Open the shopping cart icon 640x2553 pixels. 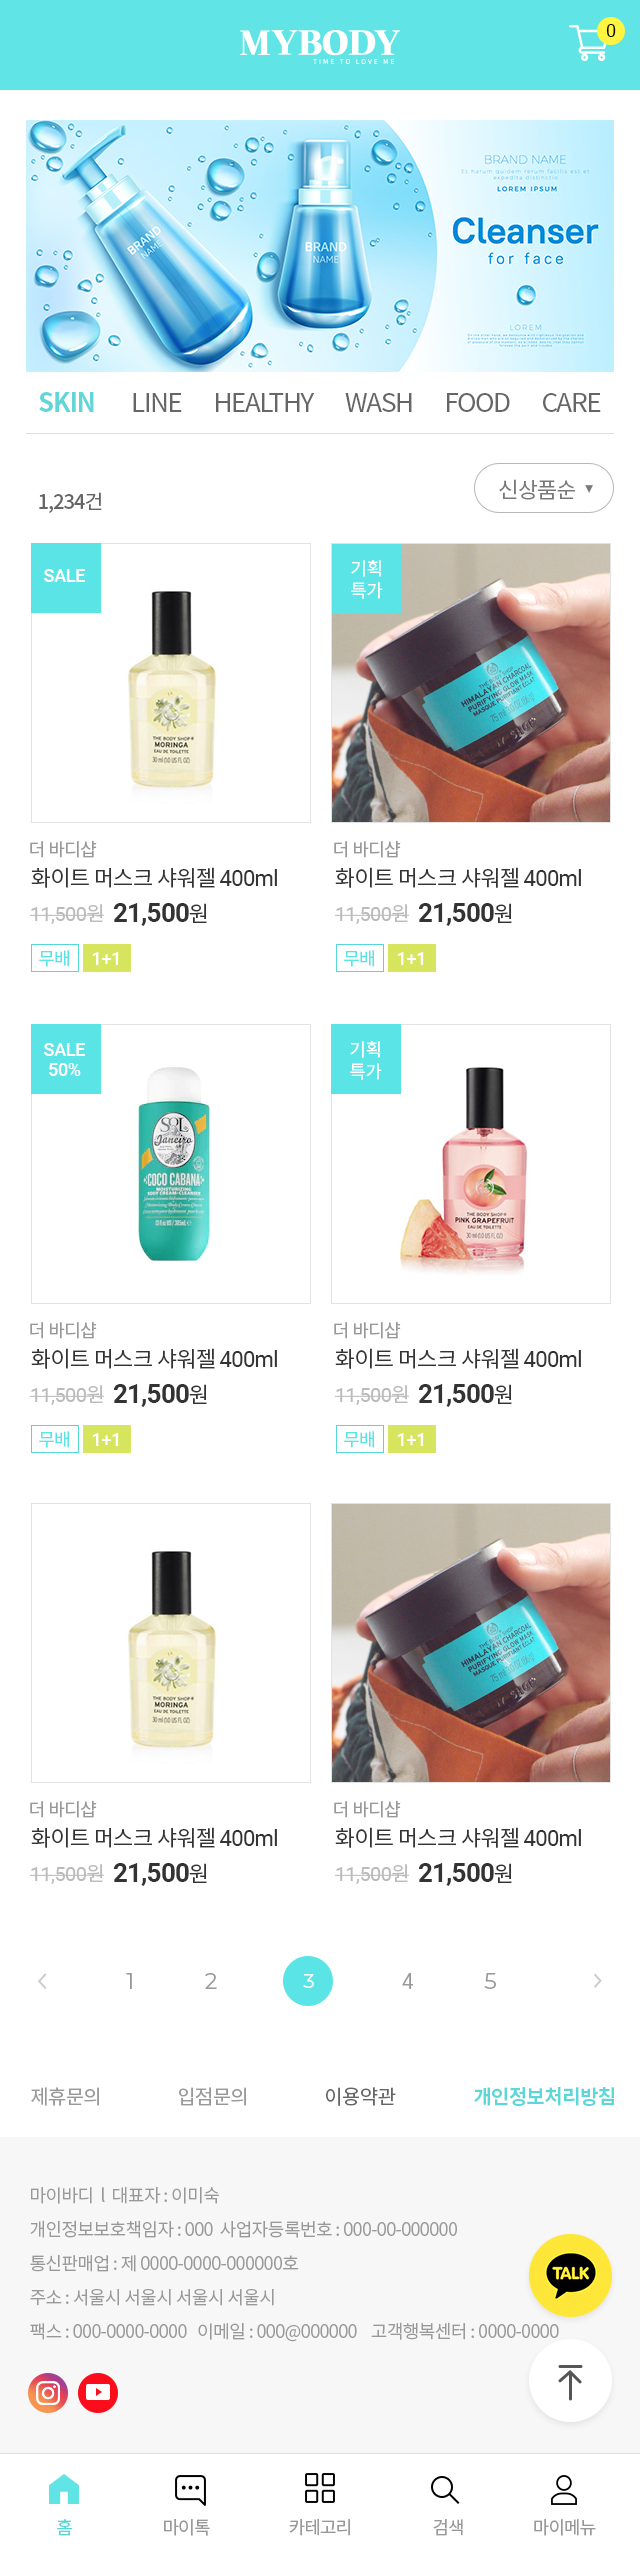pyautogui.click(x=591, y=43)
